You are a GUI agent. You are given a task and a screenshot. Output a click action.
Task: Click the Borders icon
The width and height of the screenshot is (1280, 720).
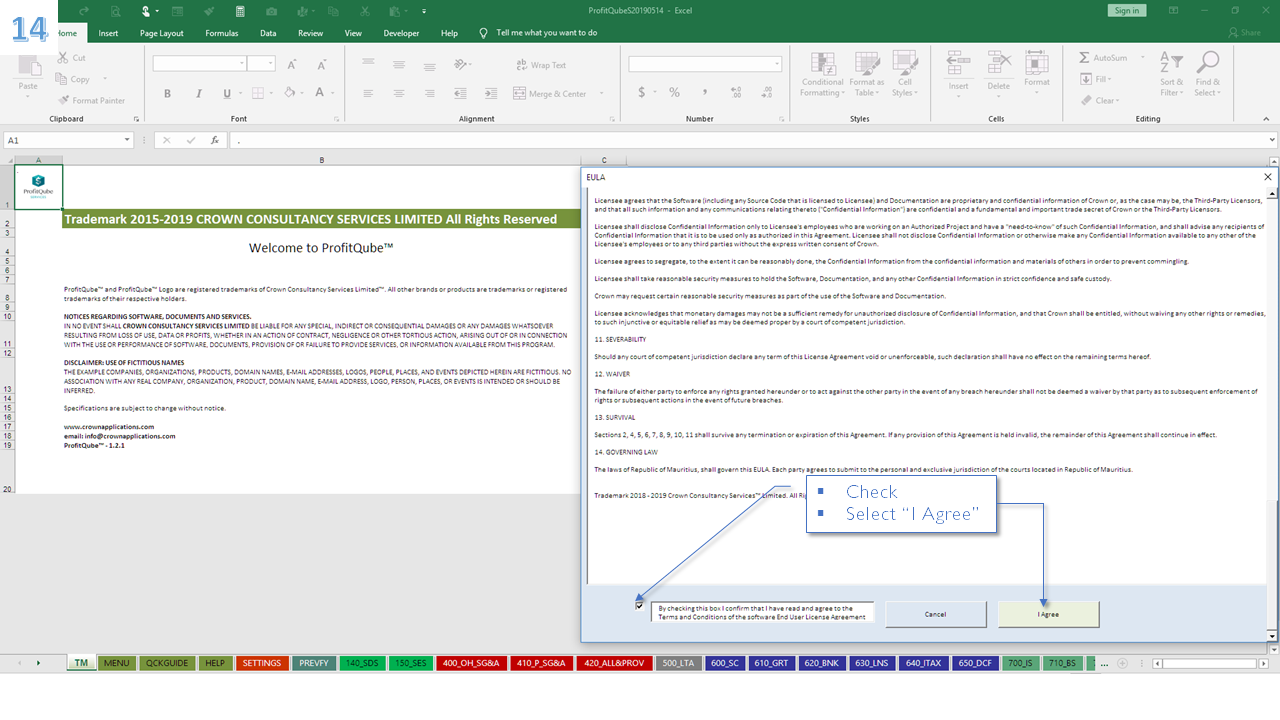click(x=257, y=93)
